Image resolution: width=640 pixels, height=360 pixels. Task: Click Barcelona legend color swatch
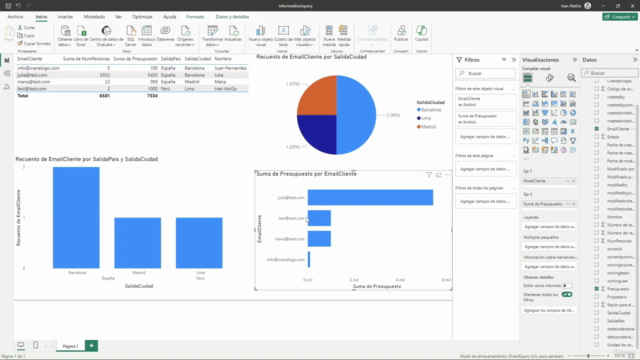pyautogui.click(x=419, y=110)
